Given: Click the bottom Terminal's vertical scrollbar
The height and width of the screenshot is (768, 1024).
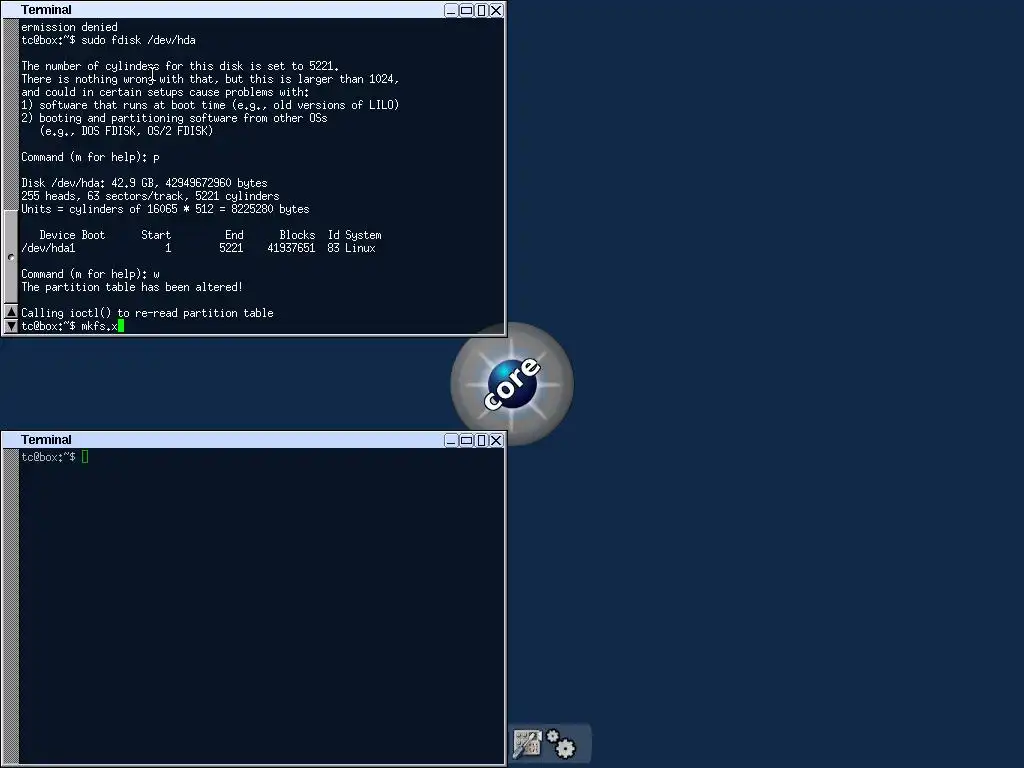Looking at the screenshot, I should (x=11, y=606).
